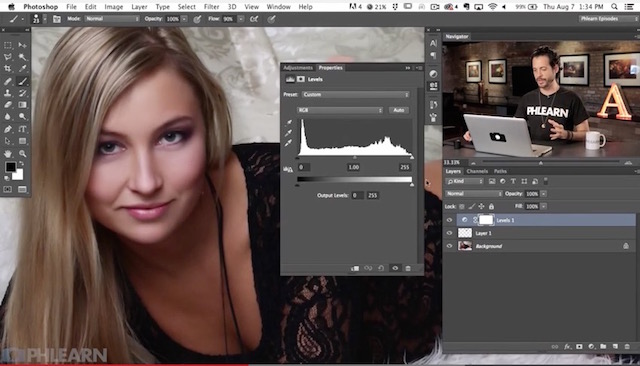
Task: Delete the Levels adjustment with trash icon
Action: tap(408, 268)
